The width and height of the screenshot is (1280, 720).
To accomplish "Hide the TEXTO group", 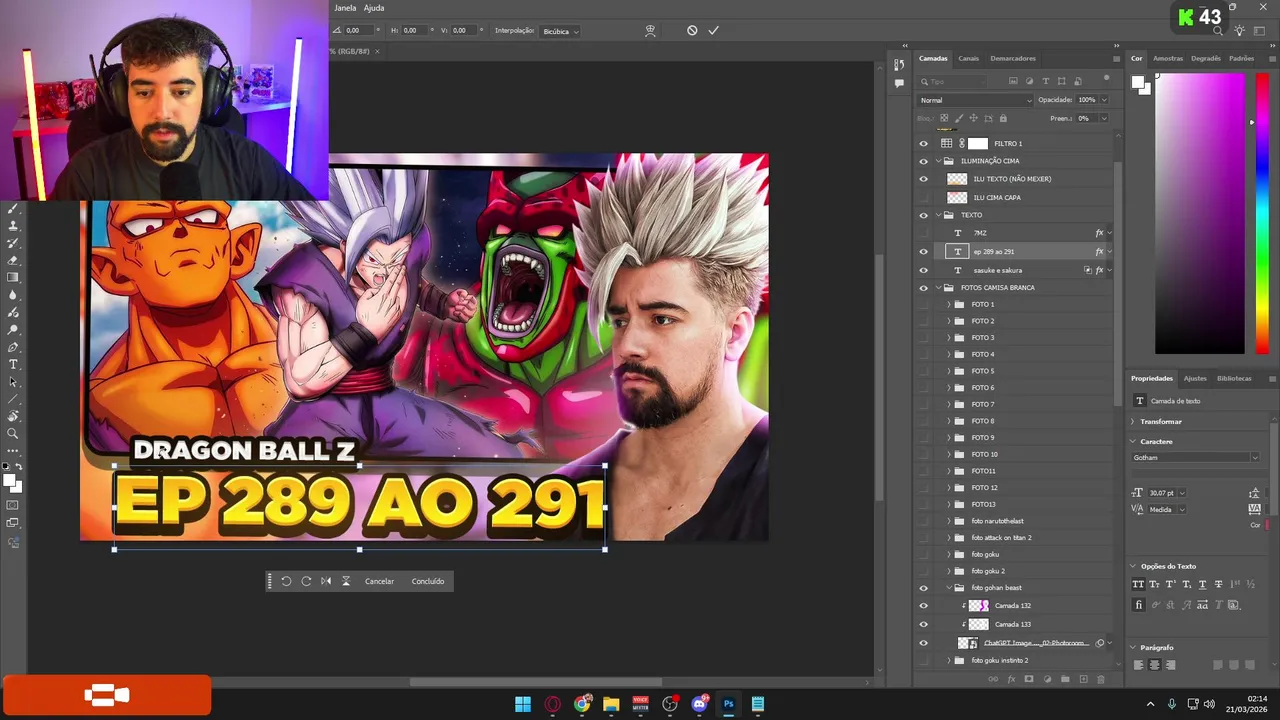I will click(x=923, y=215).
